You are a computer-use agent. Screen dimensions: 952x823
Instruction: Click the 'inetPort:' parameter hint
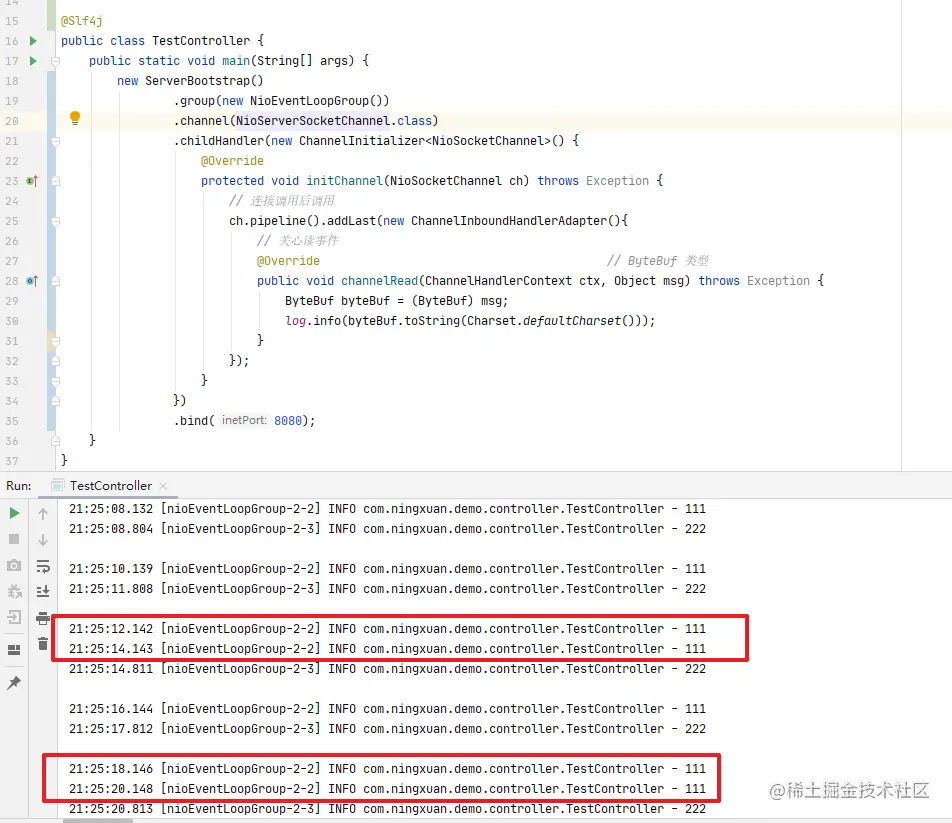[244, 420]
